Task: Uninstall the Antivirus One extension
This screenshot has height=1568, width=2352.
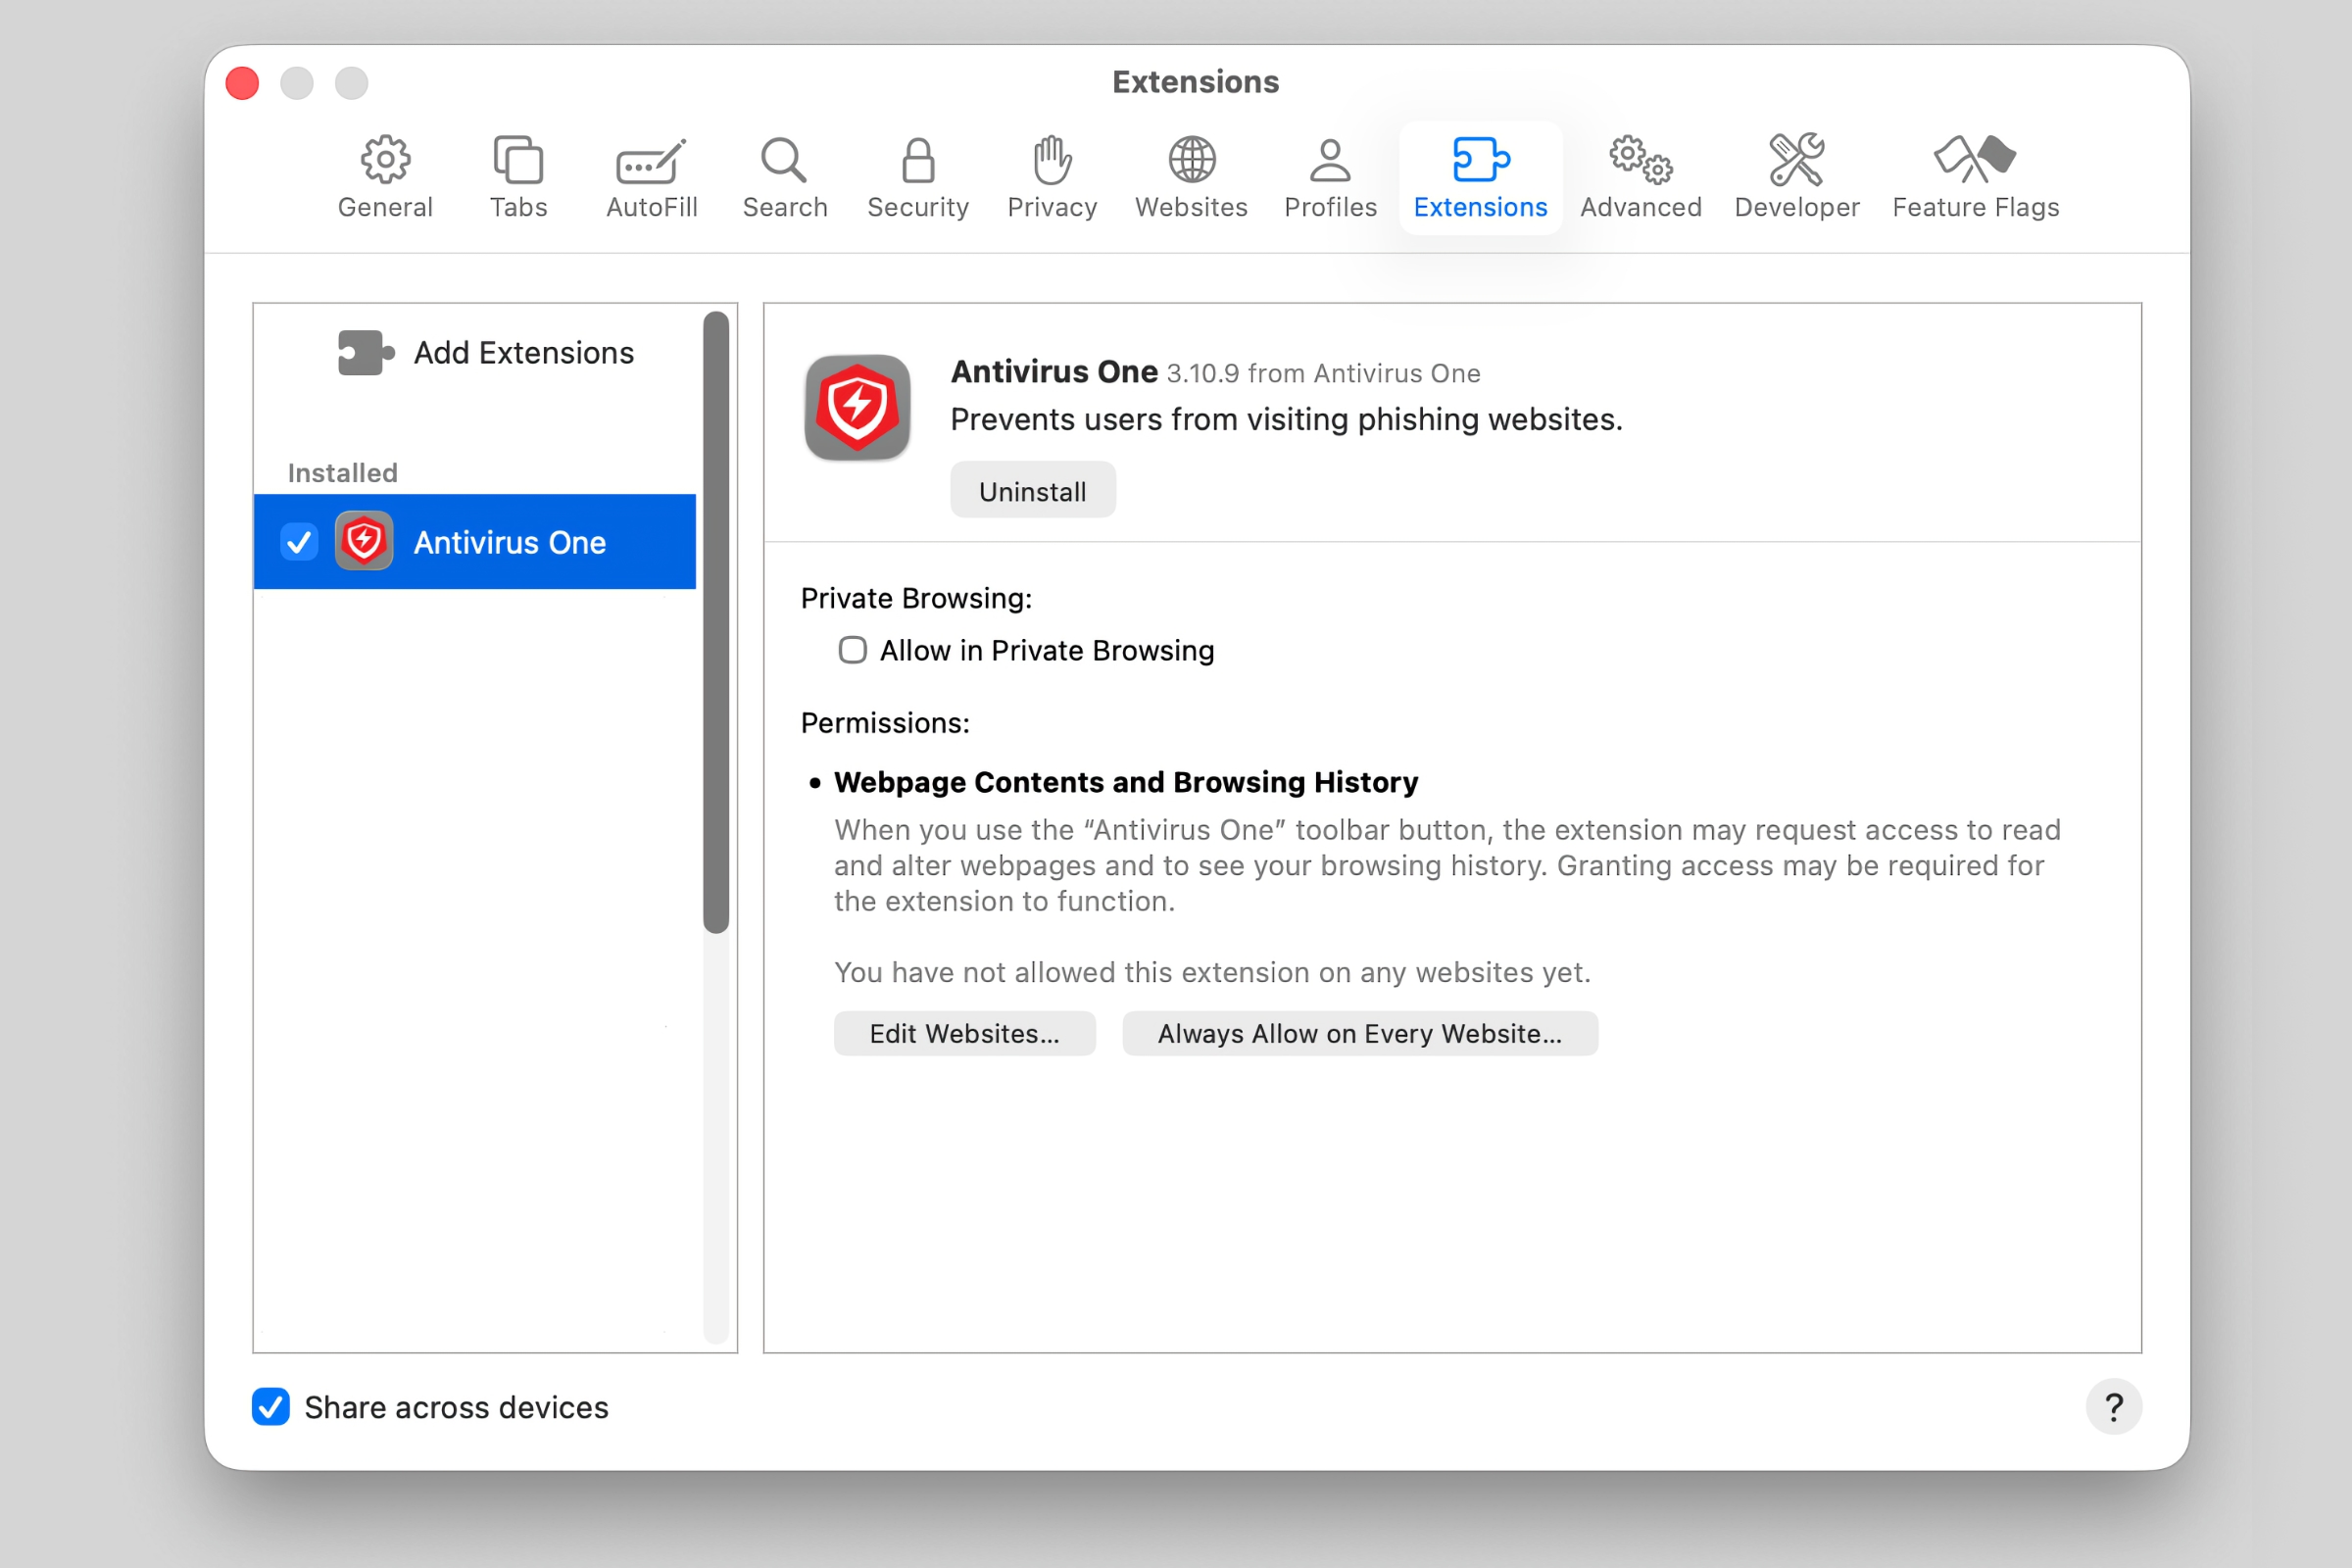Action: [1032, 490]
